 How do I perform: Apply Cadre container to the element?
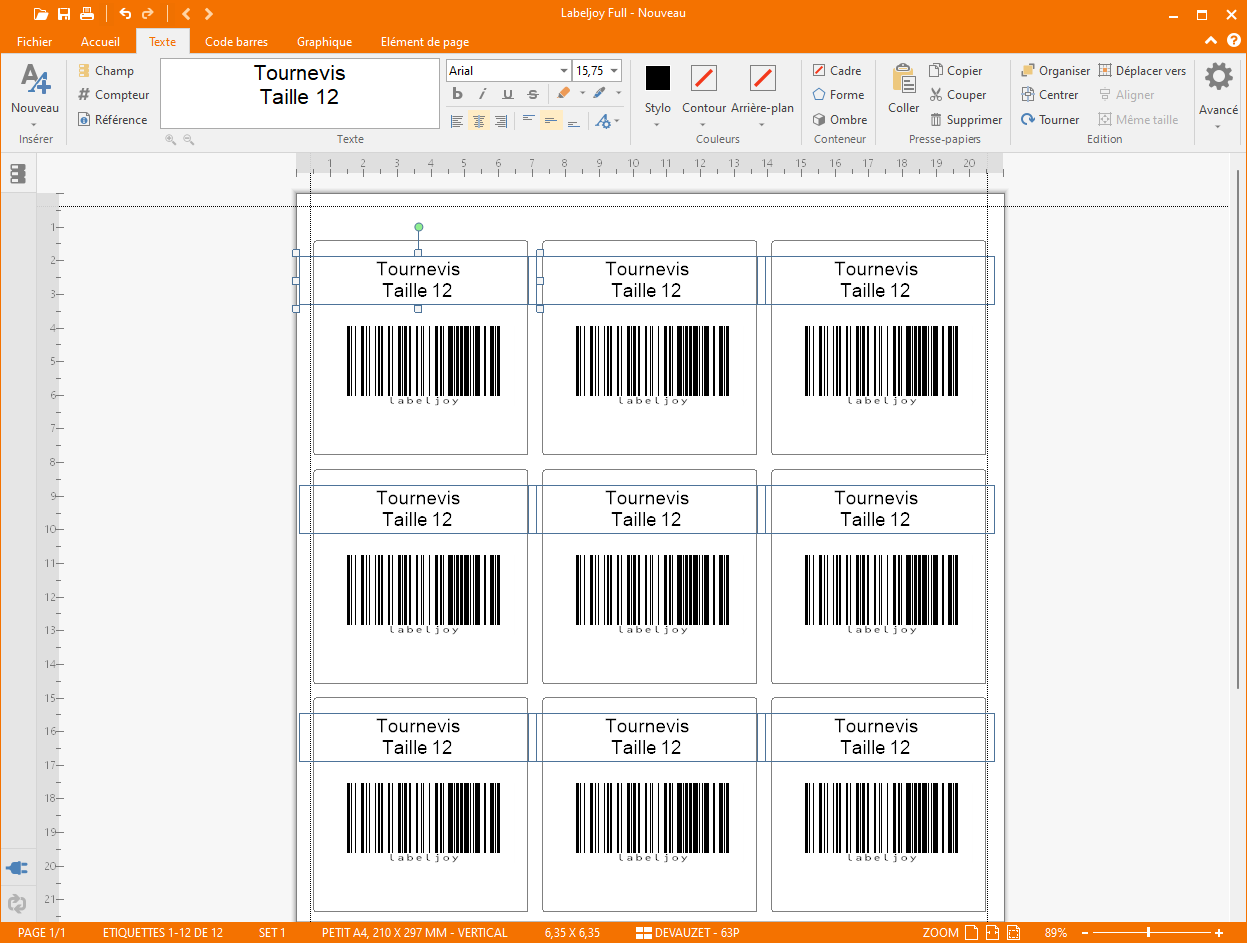pyautogui.click(x=837, y=71)
